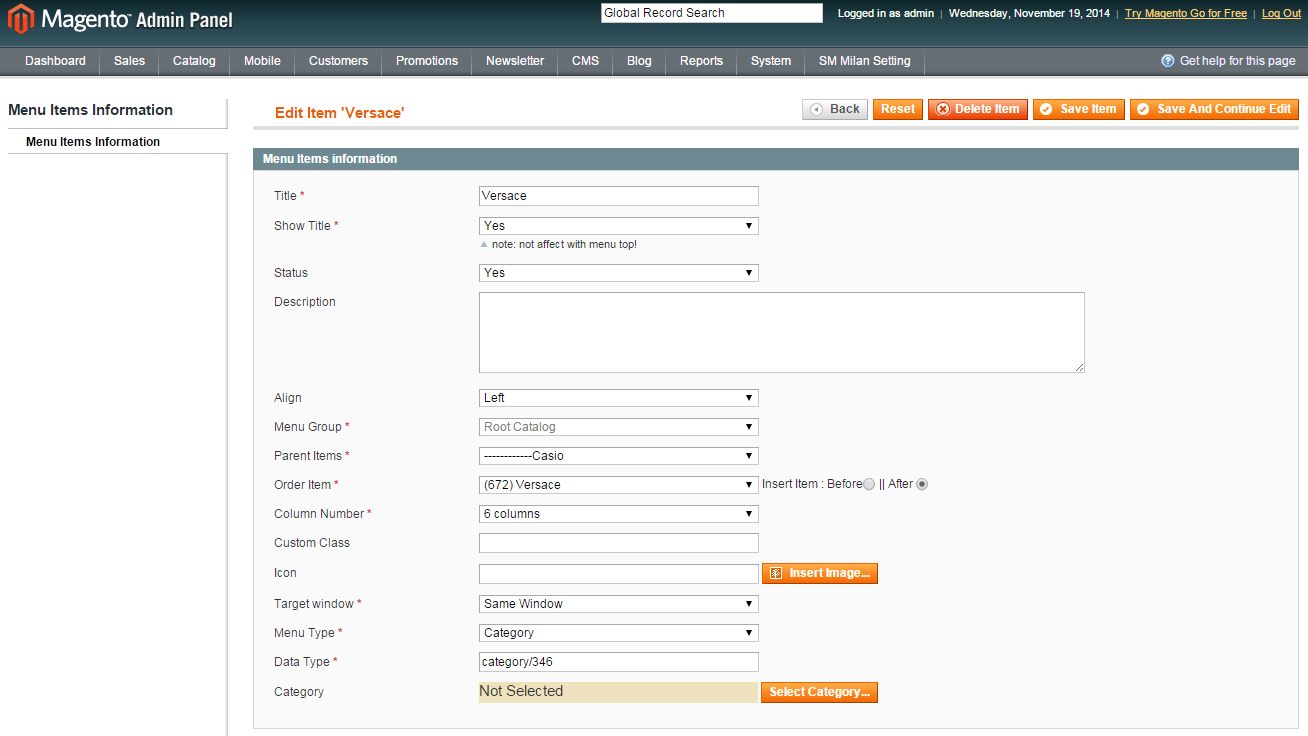Open the Order Item dropdown
The image size is (1308, 736).
(x=619, y=485)
